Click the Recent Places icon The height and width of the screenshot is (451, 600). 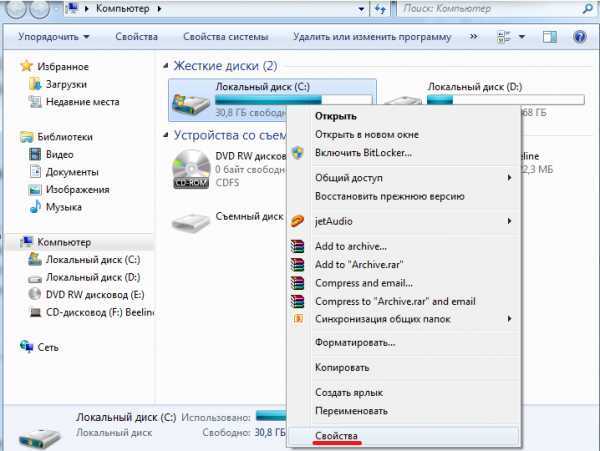[35, 101]
